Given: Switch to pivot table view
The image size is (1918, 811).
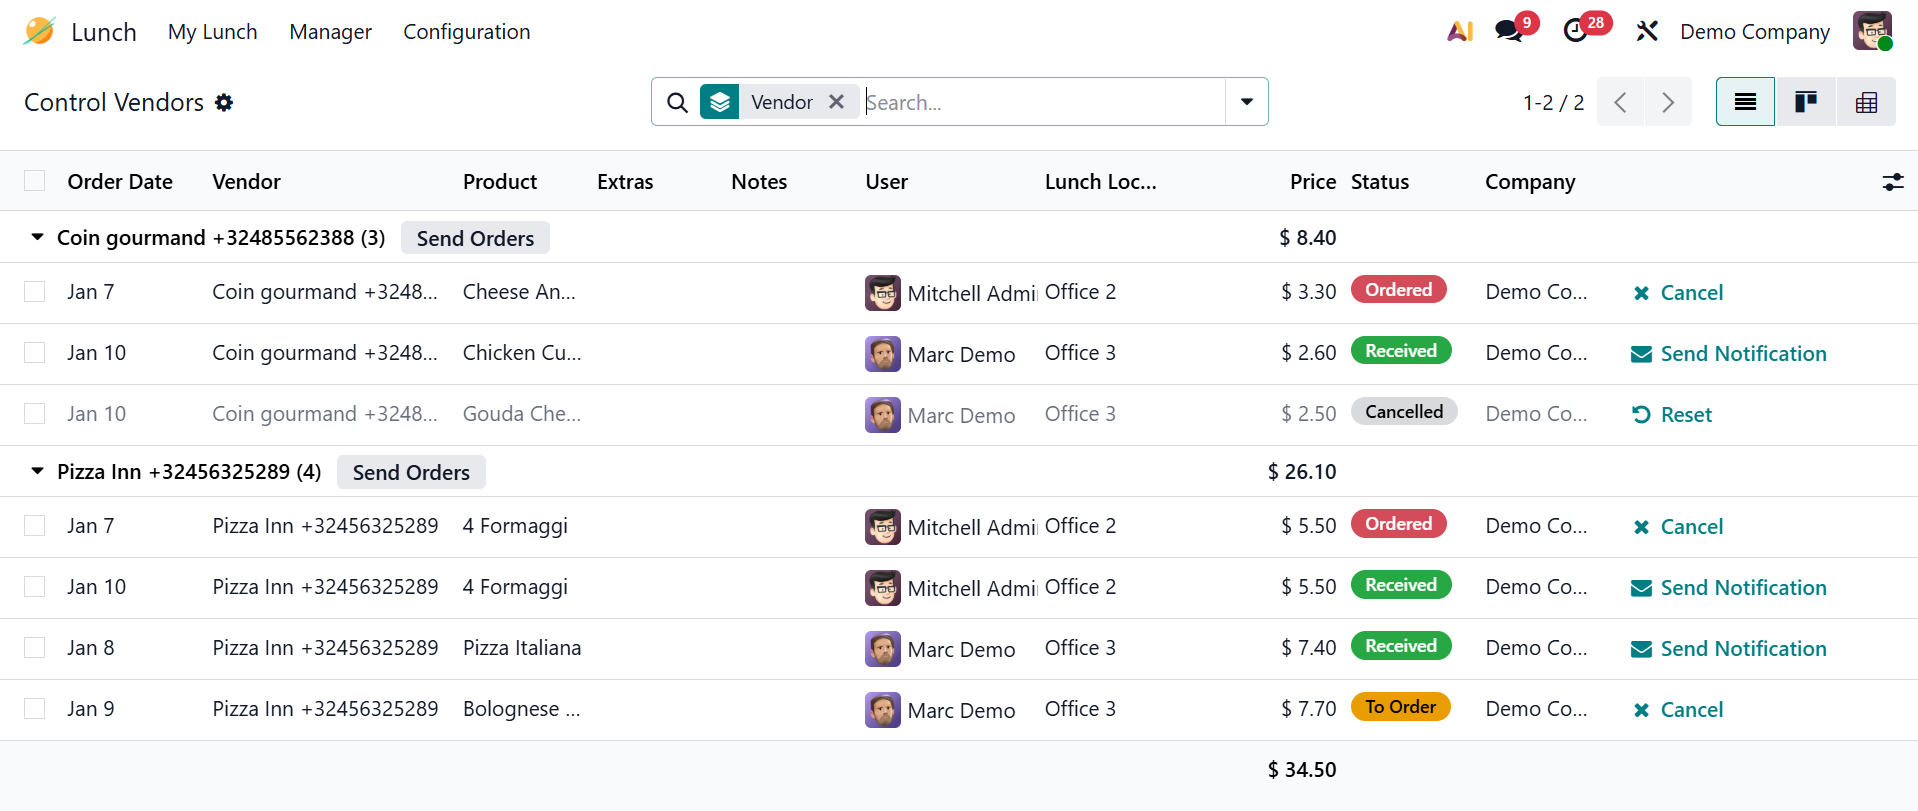Looking at the screenshot, I should [1865, 102].
